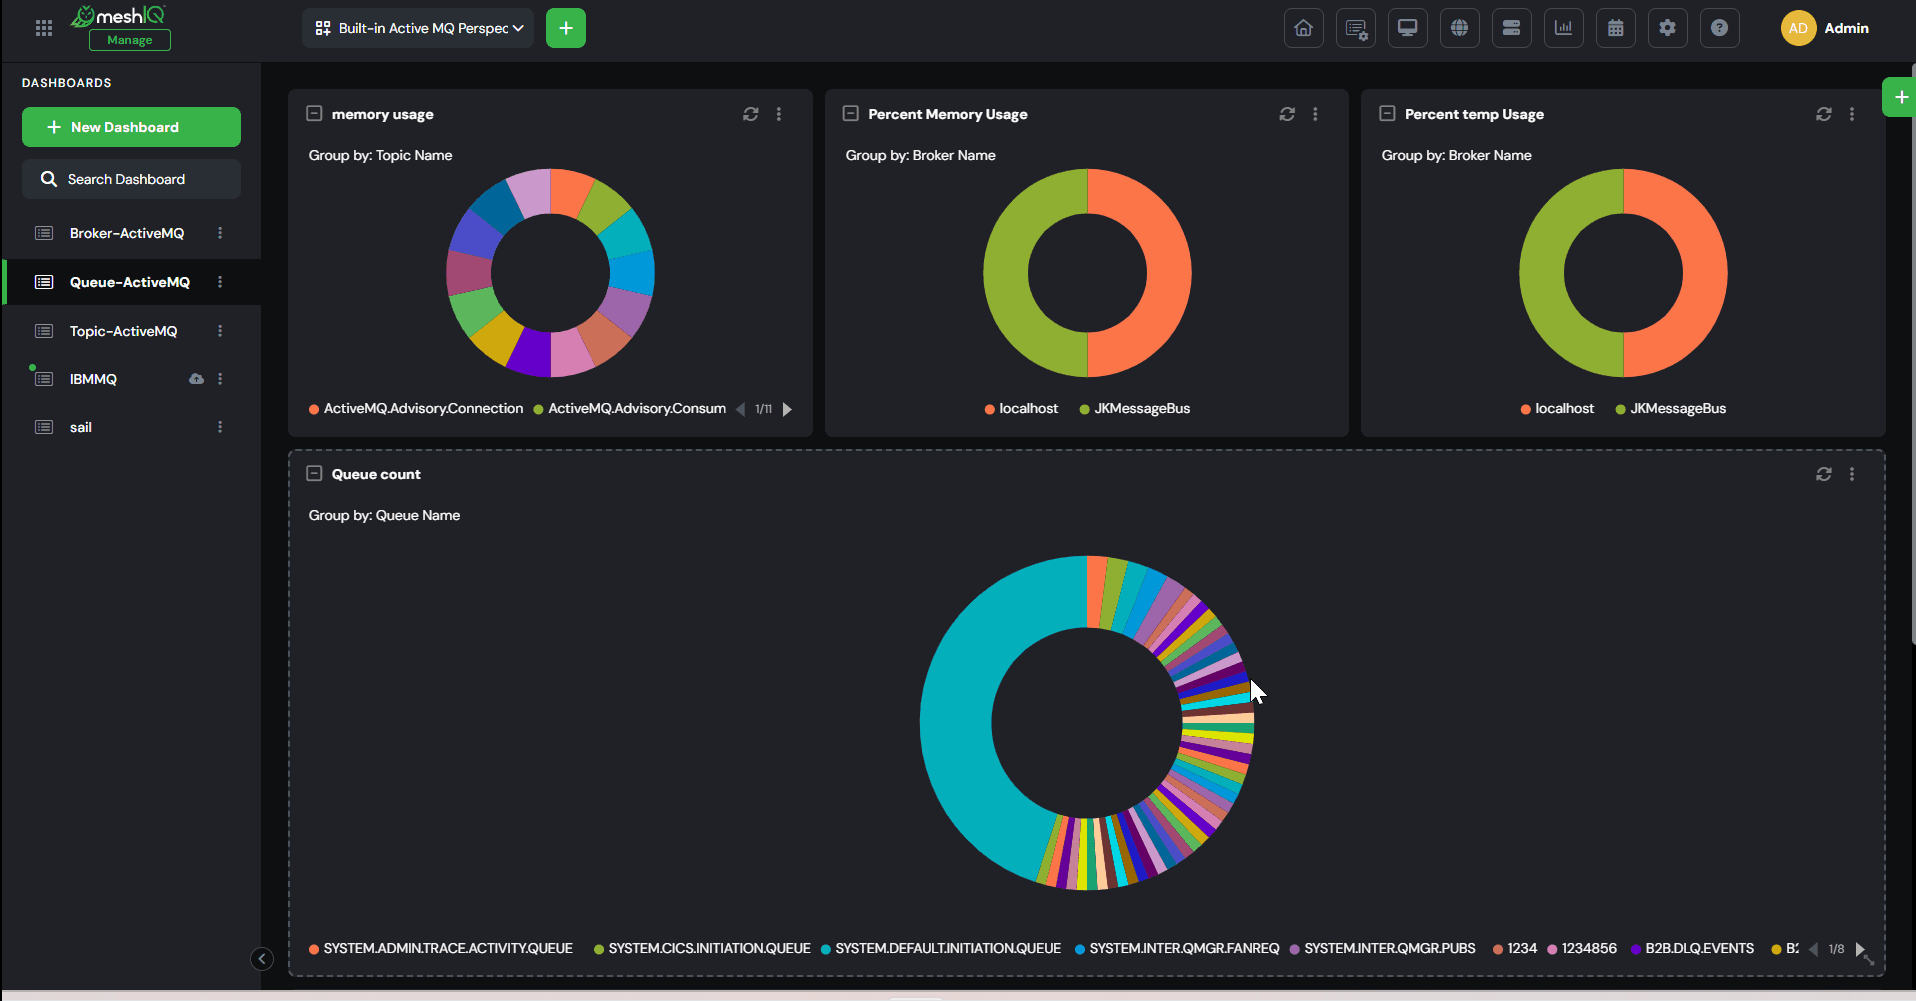Go to the next memory usage legend page
The height and width of the screenshot is (1001, 1916).
787,409
